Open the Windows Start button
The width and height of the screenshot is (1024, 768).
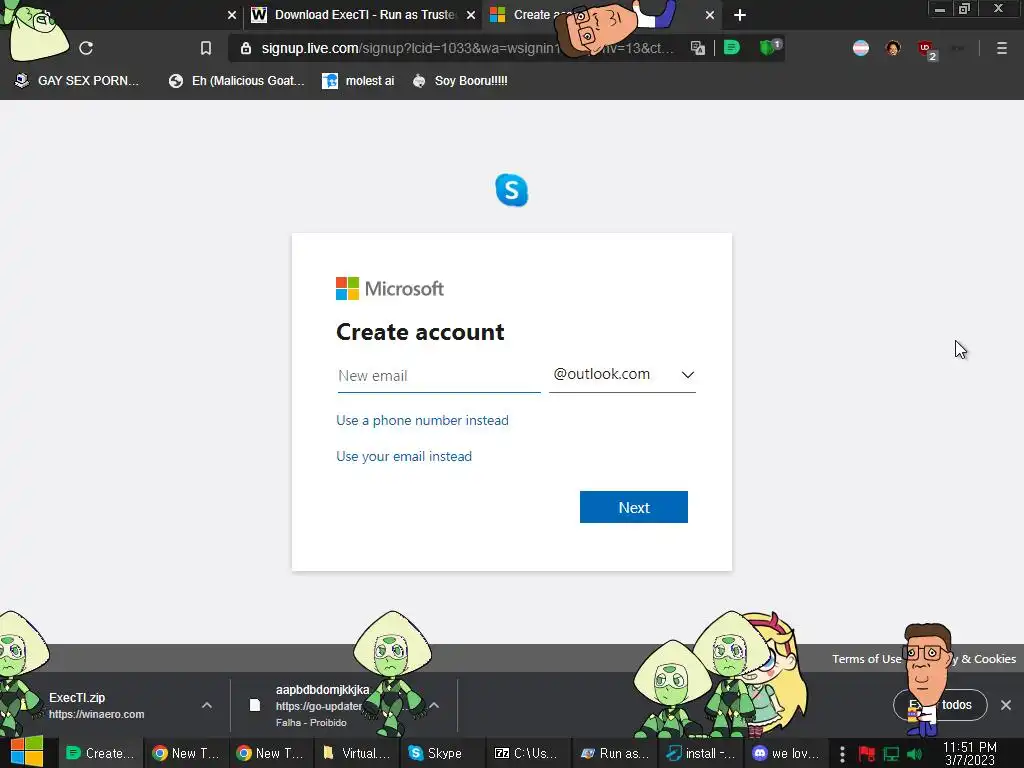pos(27,752)
